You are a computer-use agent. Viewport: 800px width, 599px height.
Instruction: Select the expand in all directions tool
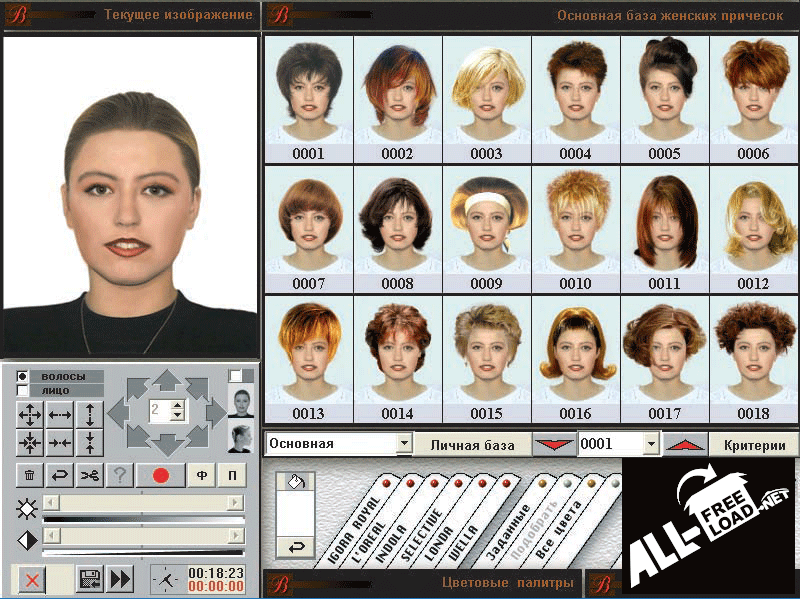pyautogui.click(x=30, y=414)
